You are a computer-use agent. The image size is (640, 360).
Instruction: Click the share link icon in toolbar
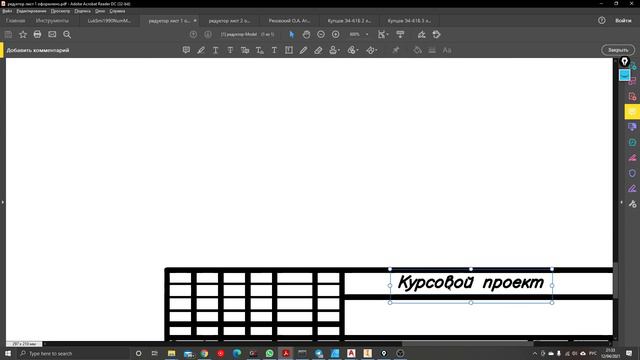(436, 35)
